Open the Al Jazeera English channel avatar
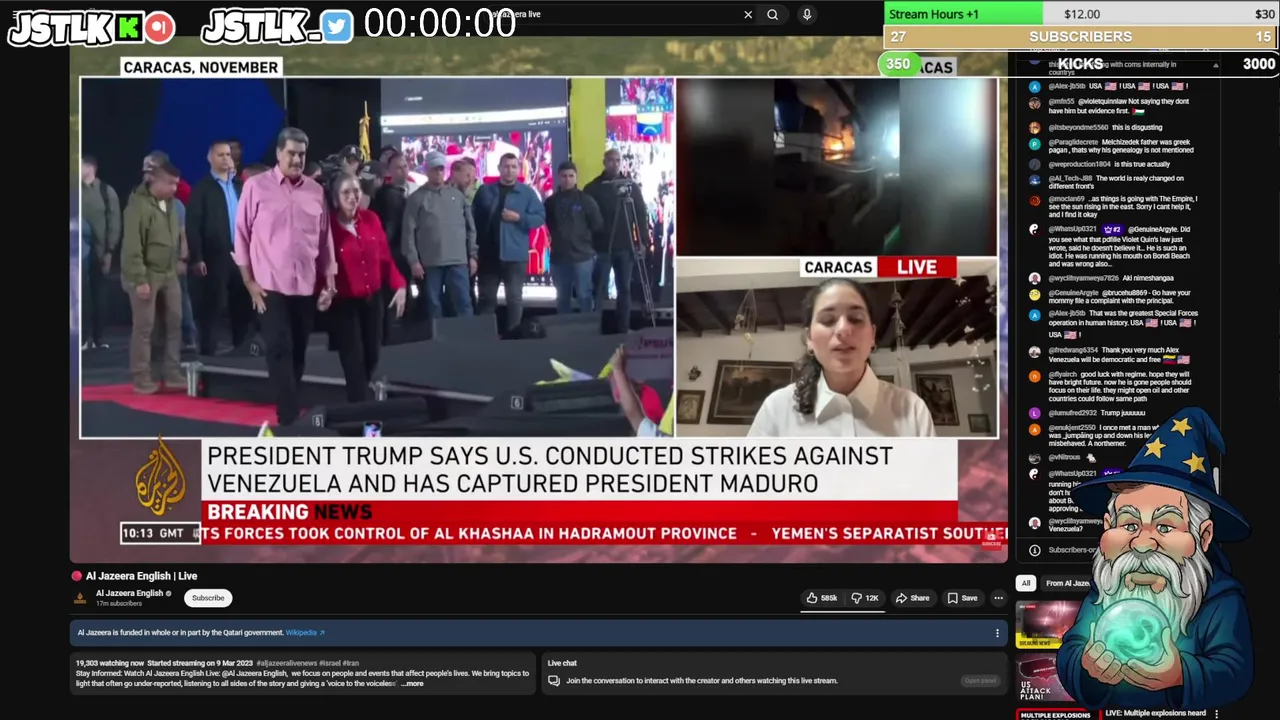 (80, 598)
